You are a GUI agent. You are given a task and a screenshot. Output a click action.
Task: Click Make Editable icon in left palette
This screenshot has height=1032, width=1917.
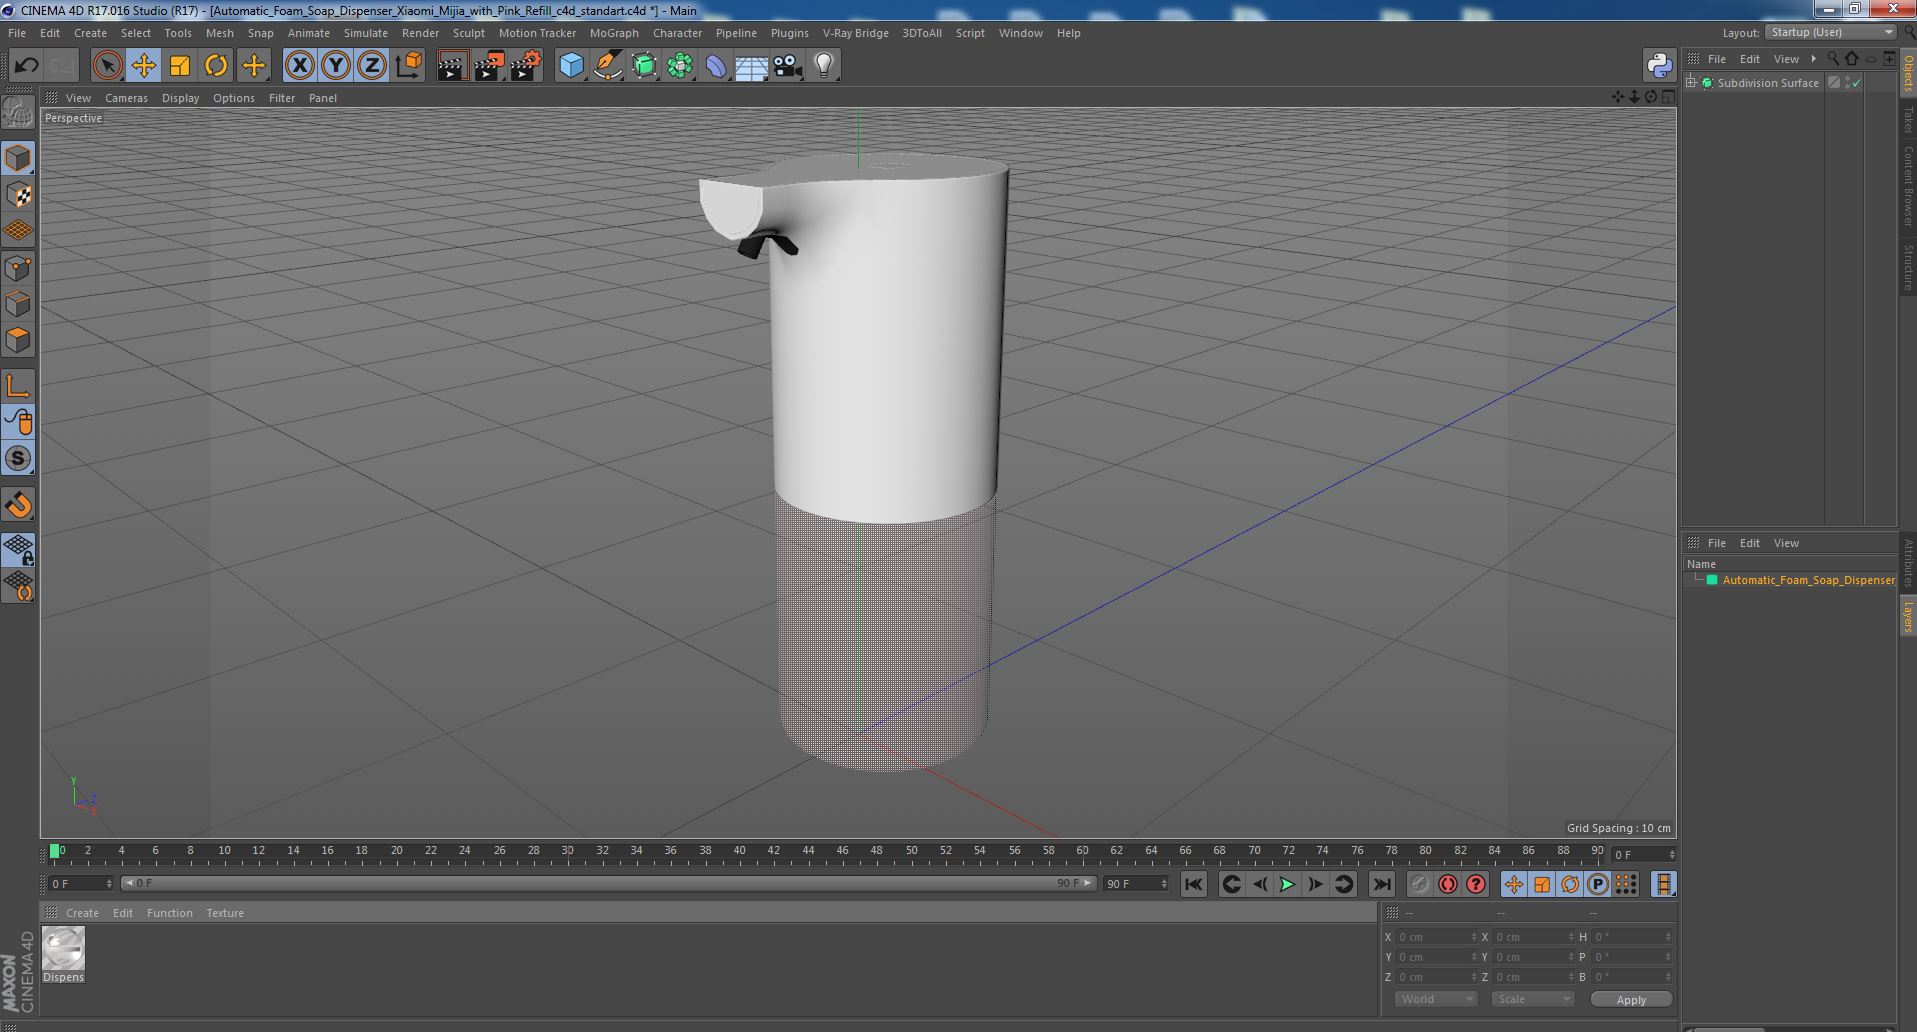[18, 112]
